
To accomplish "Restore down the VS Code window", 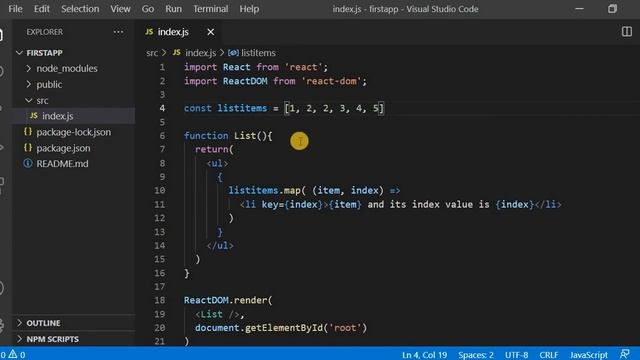I will pos(612,9).
